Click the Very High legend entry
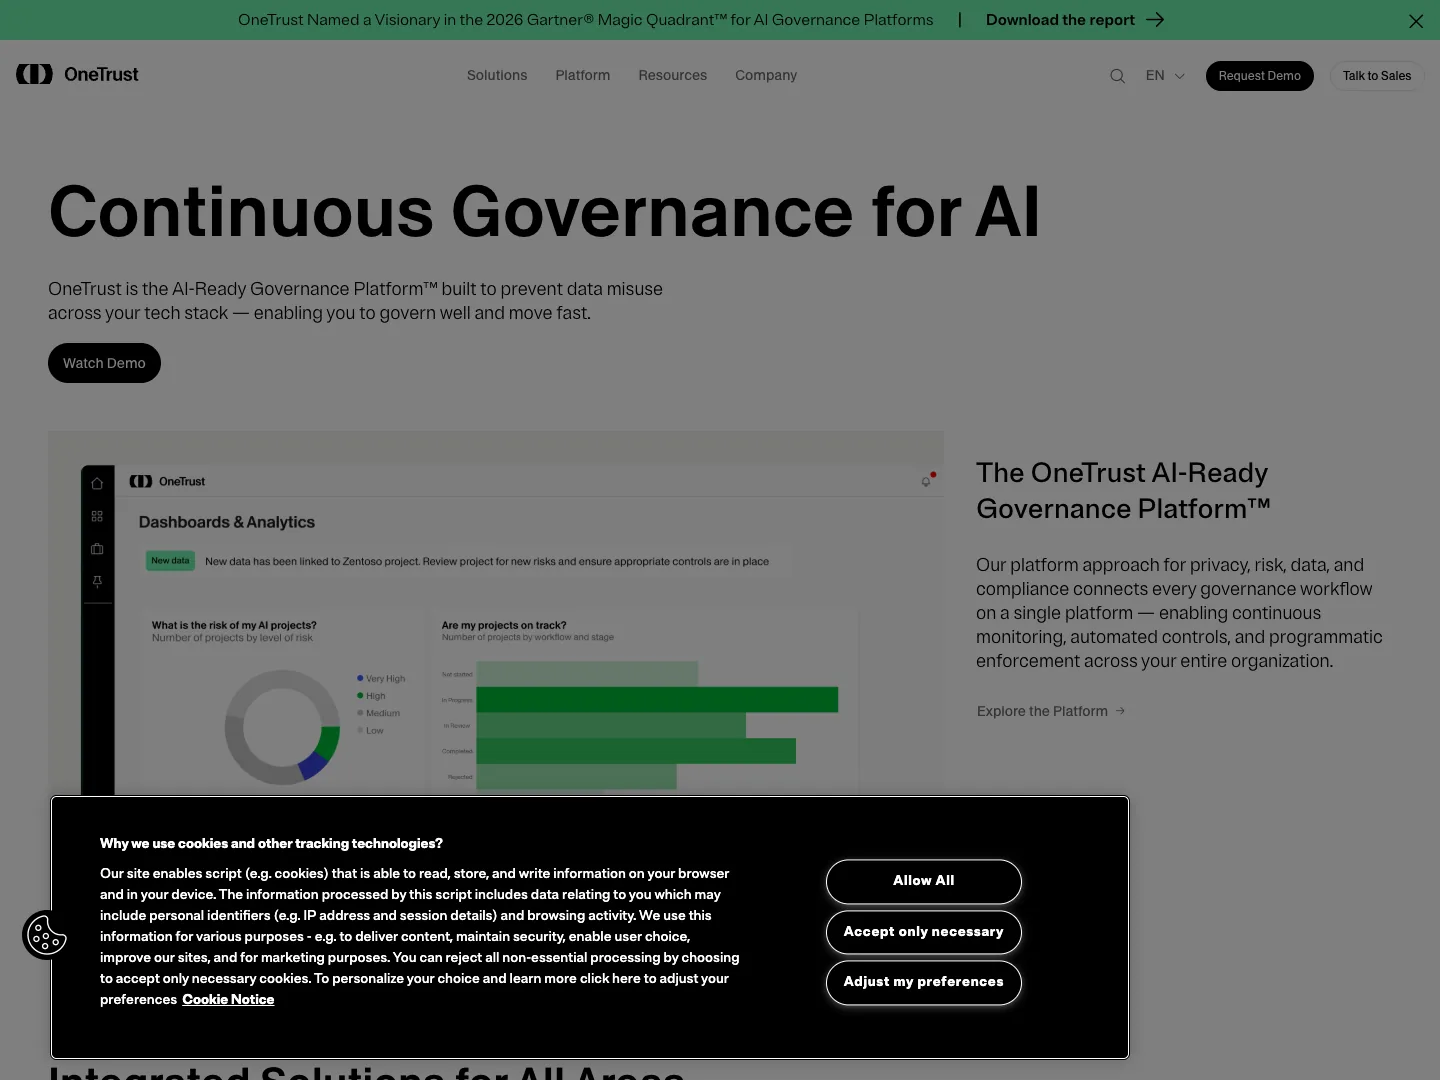Image resolution: width=1440 pixels, height=1080 pixels. pyautogui.click(x=381, y=678)
